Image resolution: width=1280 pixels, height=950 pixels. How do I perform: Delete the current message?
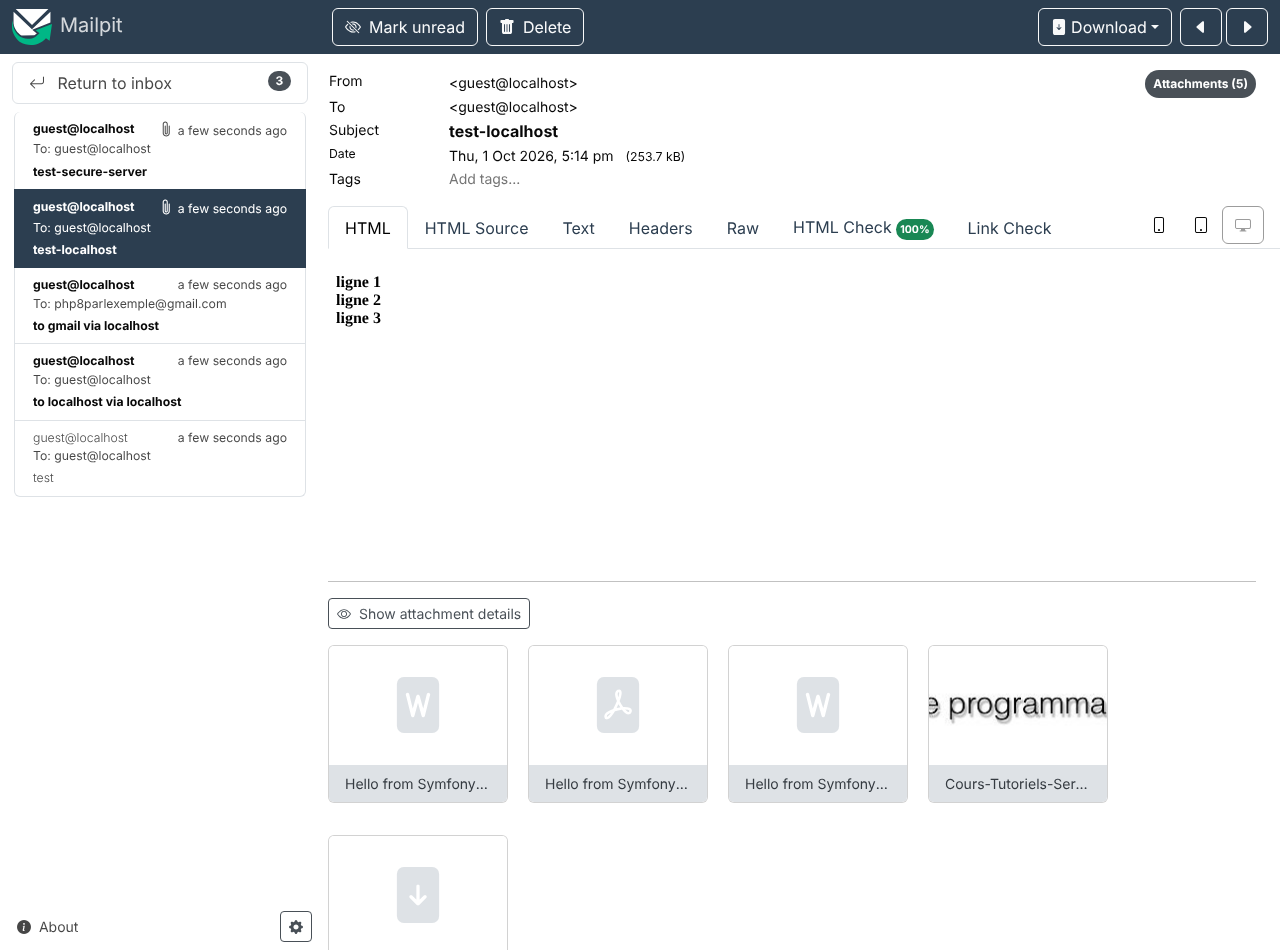pyautogui.click(x=535, y=27)
